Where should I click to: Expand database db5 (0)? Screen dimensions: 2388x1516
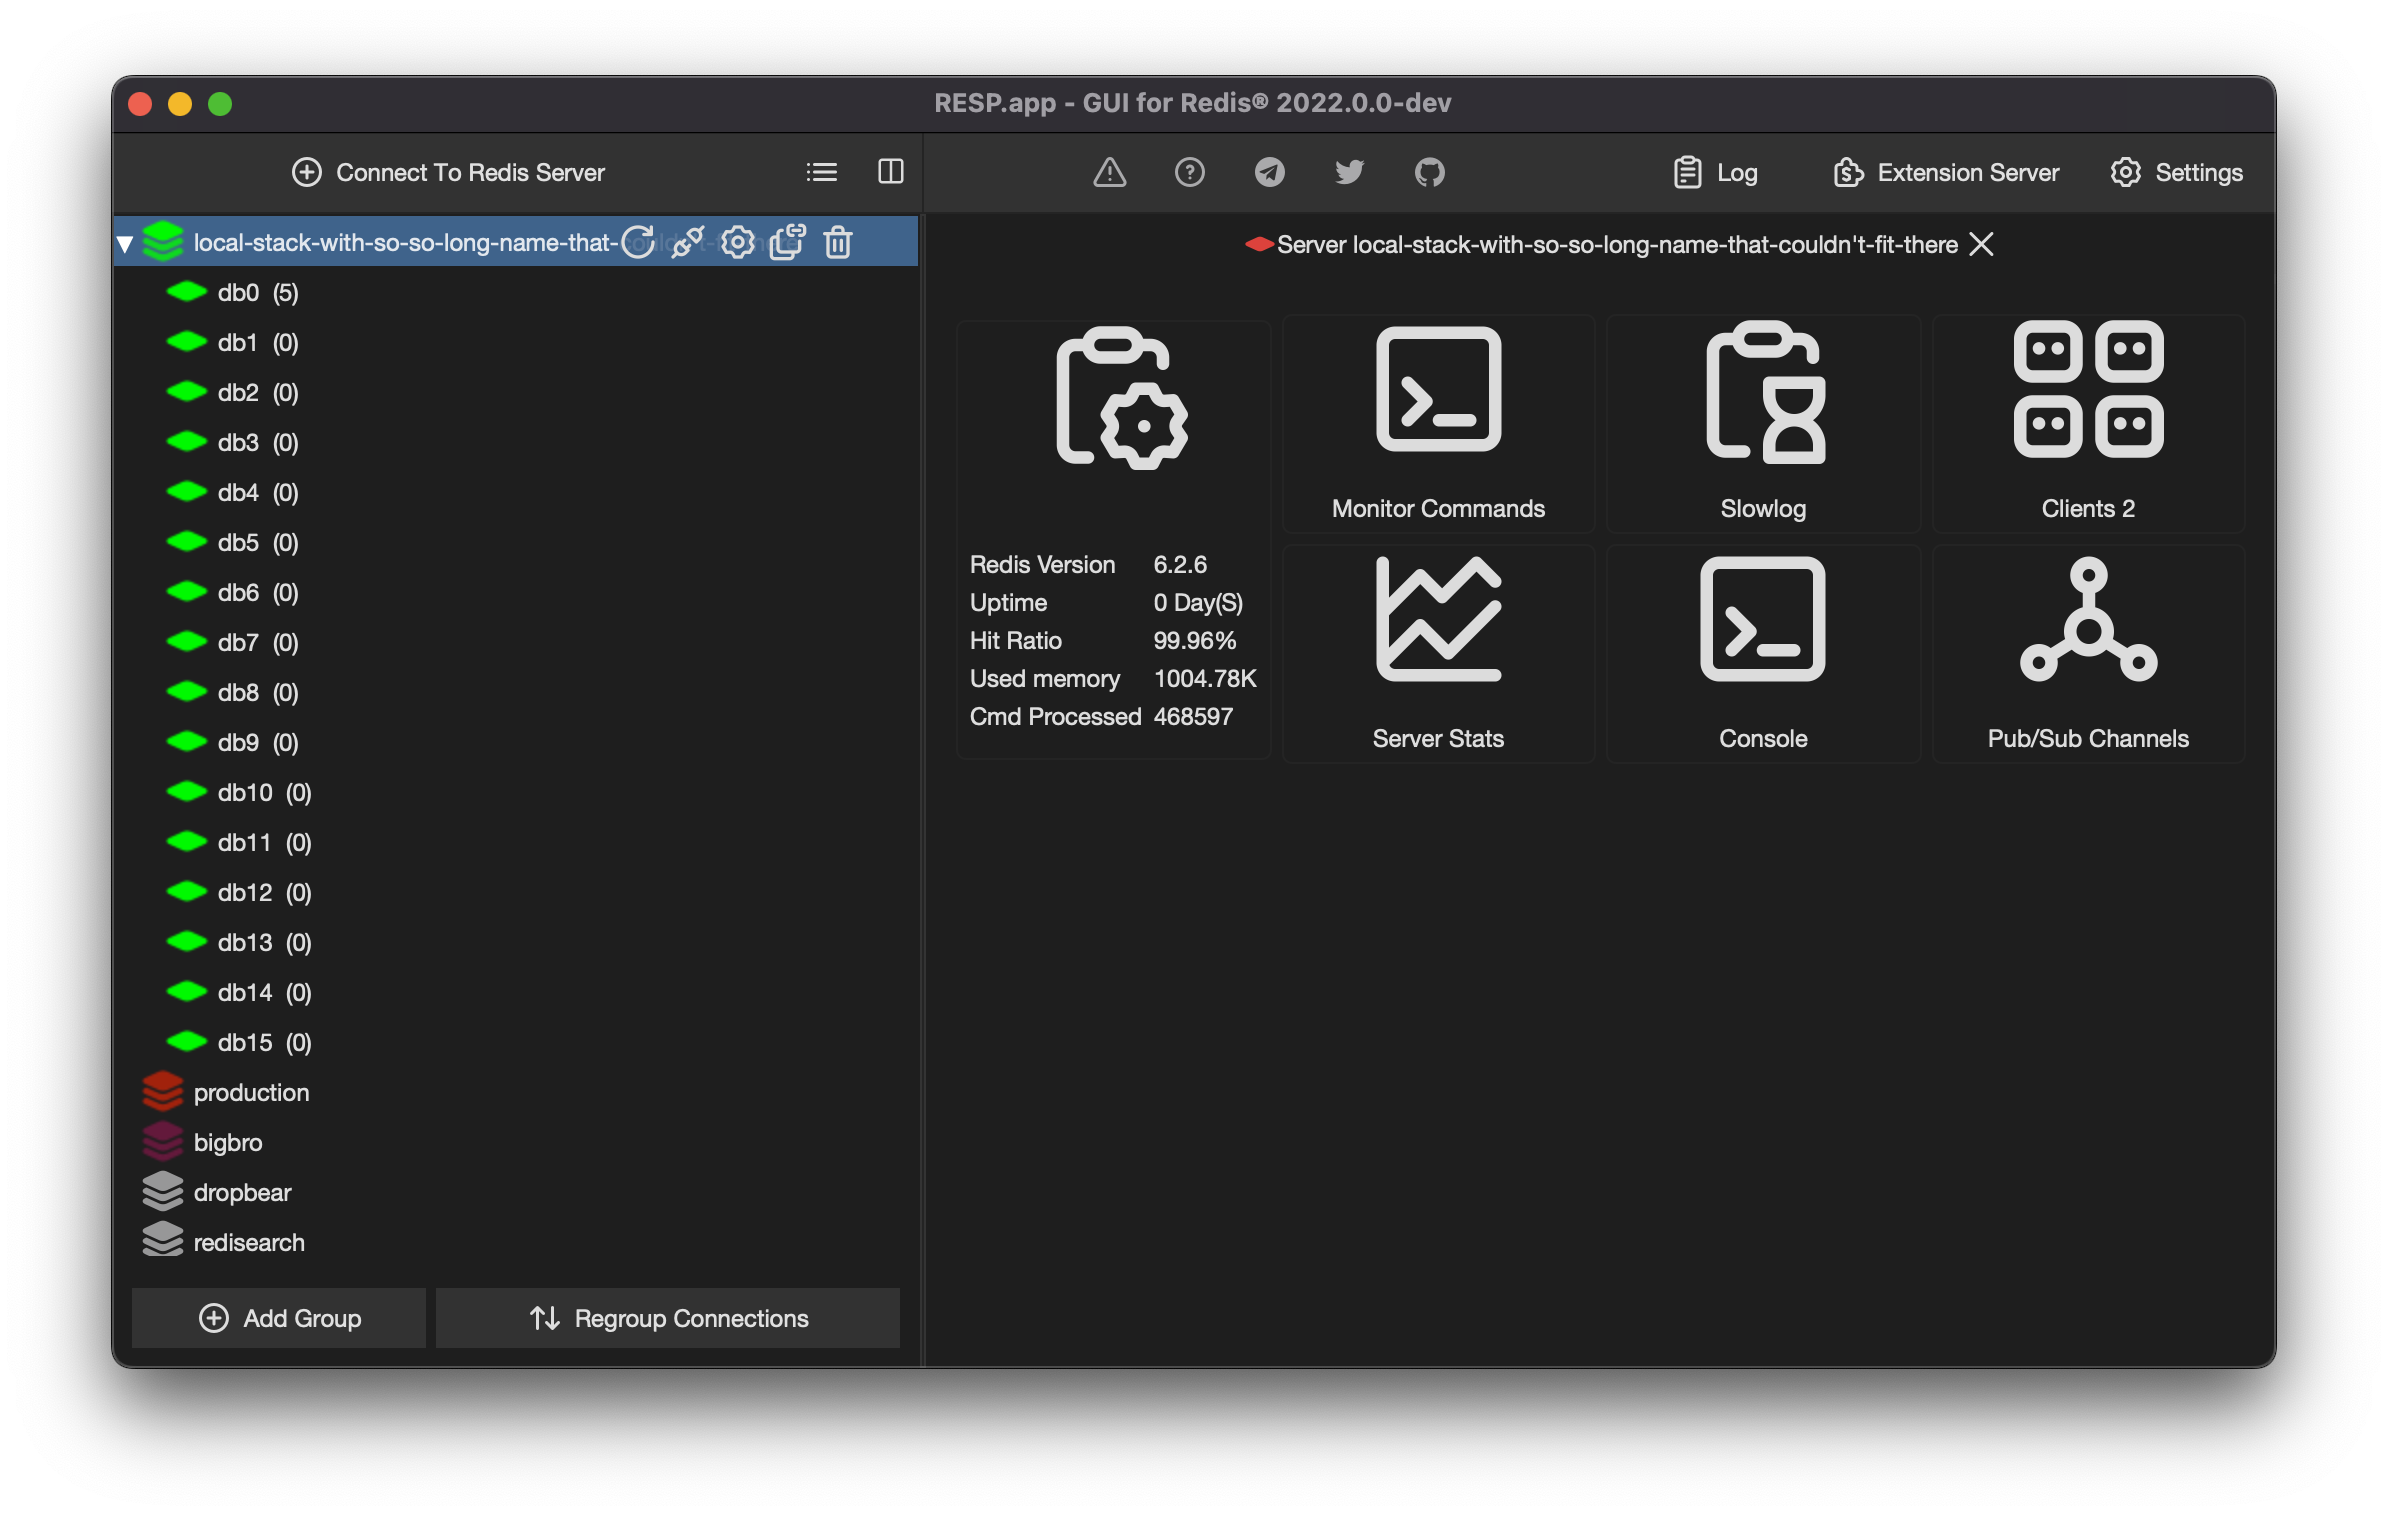click(516, 542)
